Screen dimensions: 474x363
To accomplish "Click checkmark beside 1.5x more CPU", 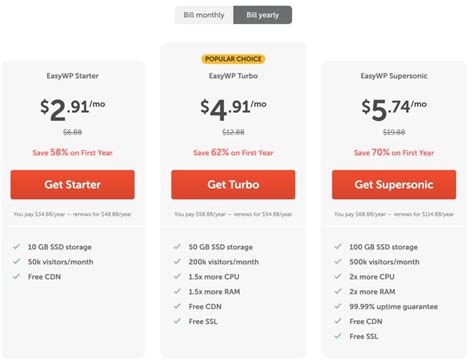I will [x=177, y=276].
